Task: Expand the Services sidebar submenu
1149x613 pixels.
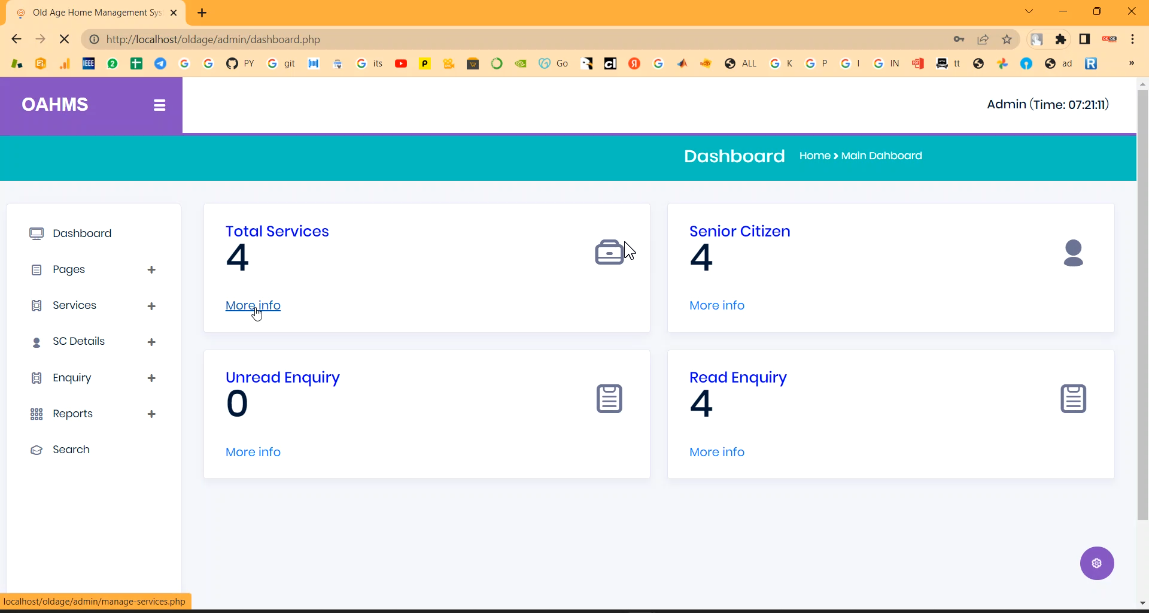Action: 151,306
